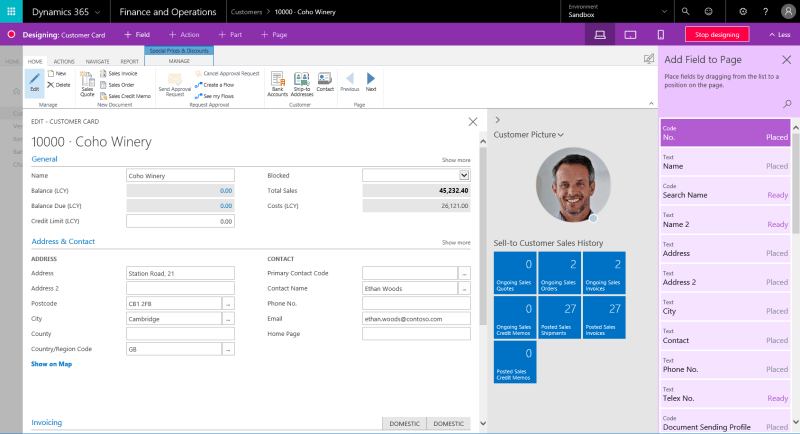800x434 pixels.
Task: Add a Page in designer bar
Action: (274, 35)
